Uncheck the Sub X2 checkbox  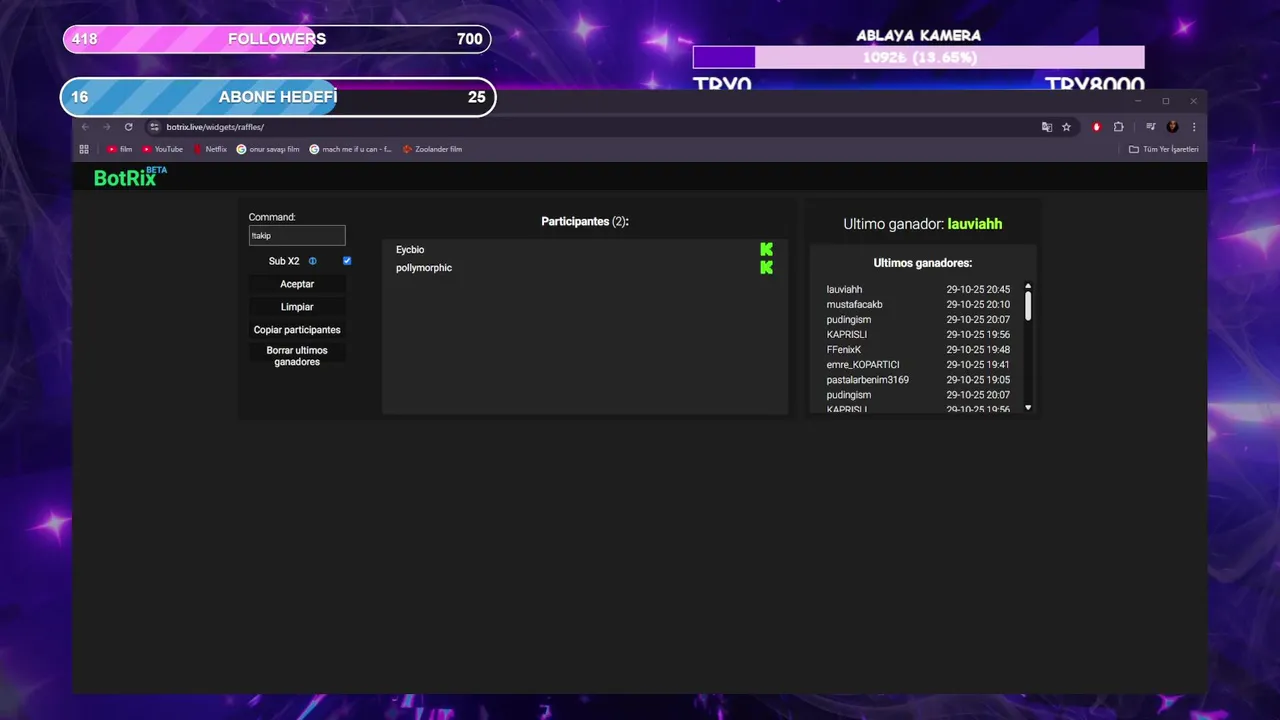point(347,261)
